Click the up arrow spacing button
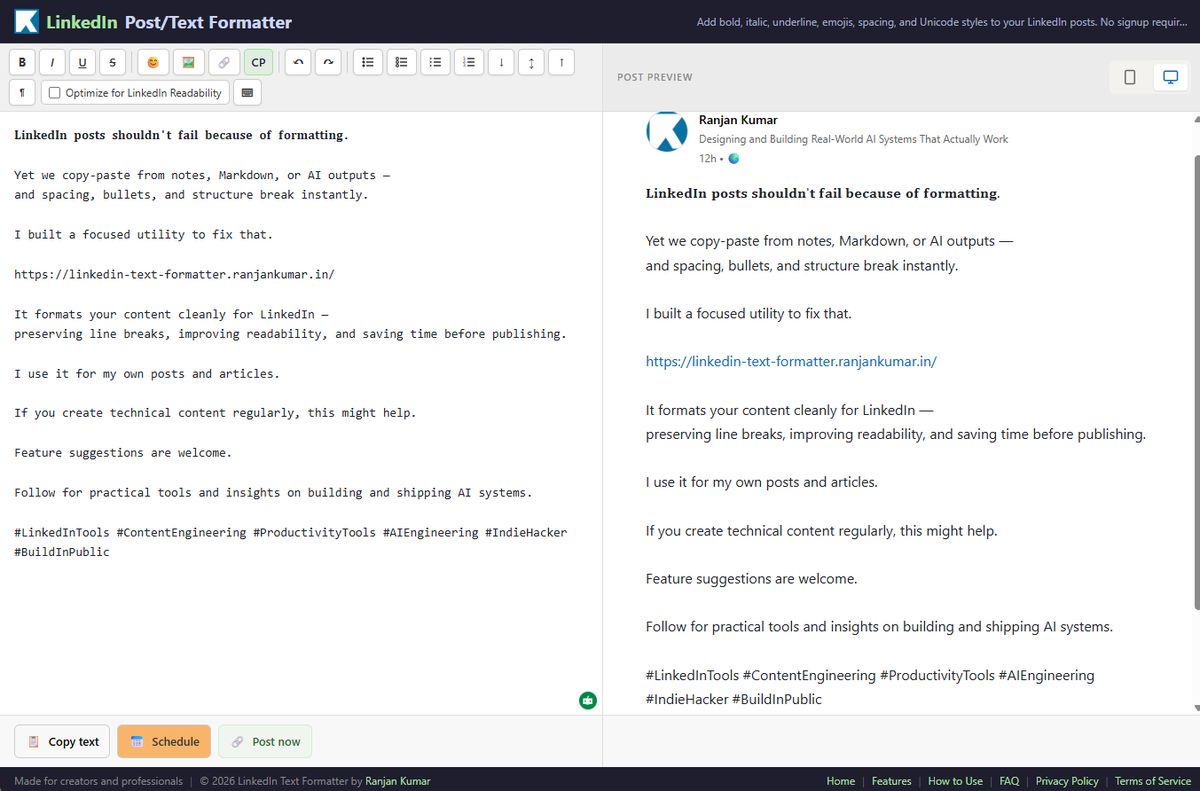1200x791 pixels. [562, 62]
